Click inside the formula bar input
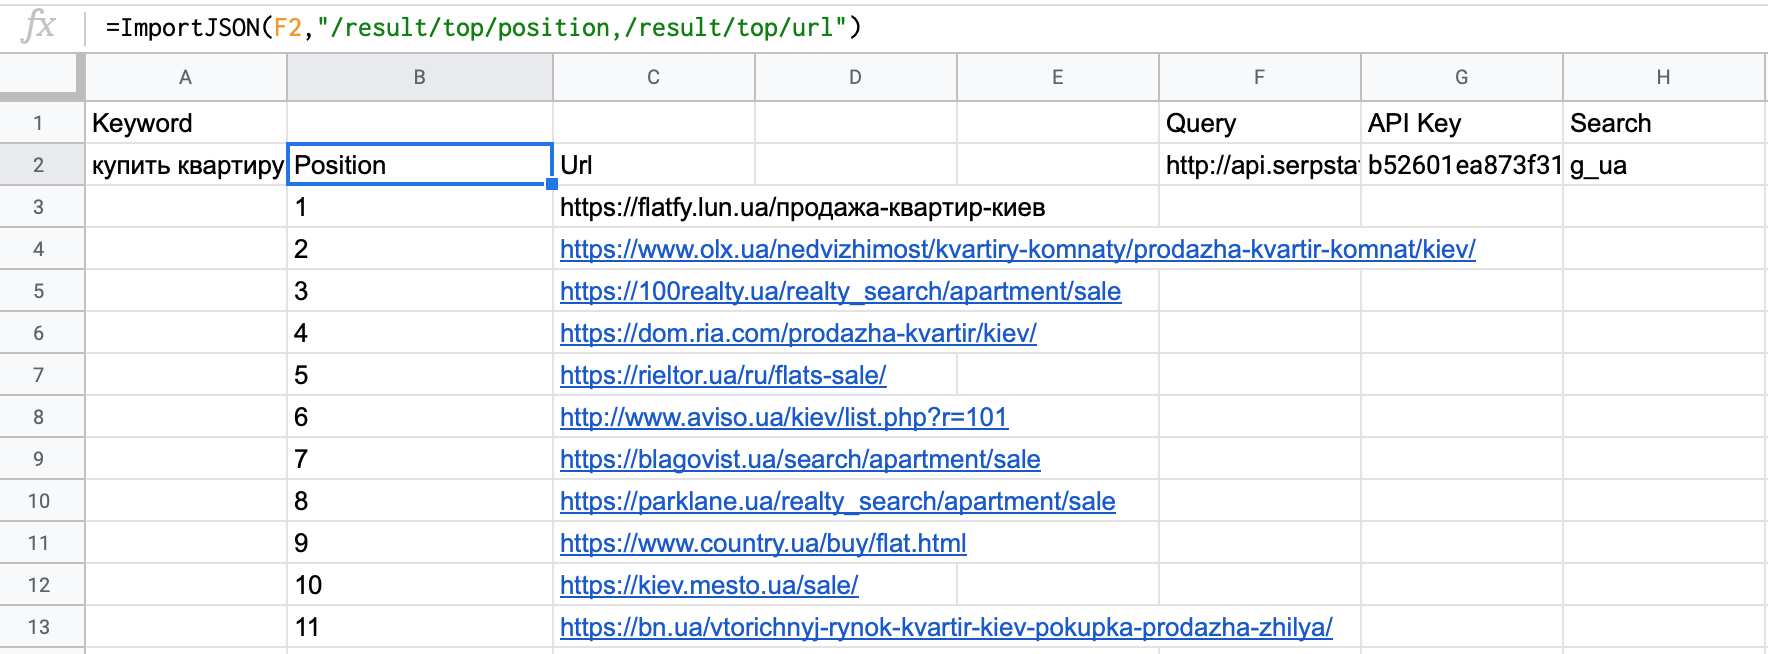The height and width of the screenshot is (654, 1768). (x=900, y=28)
